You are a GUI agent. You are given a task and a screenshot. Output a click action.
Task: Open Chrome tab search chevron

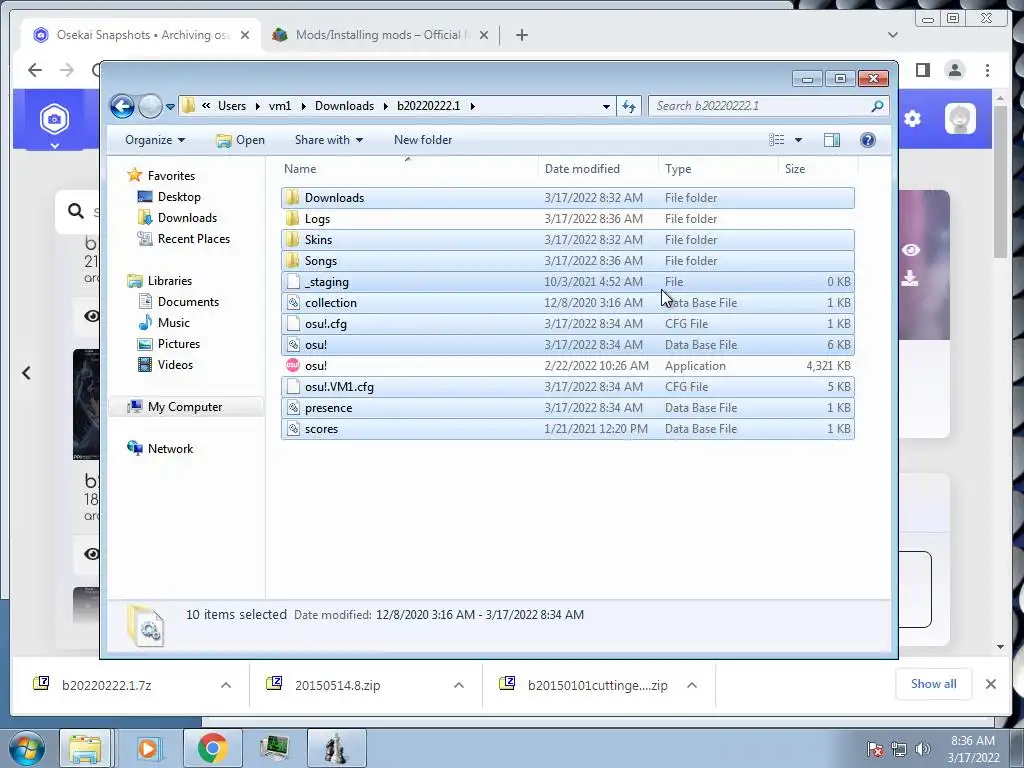893,35
